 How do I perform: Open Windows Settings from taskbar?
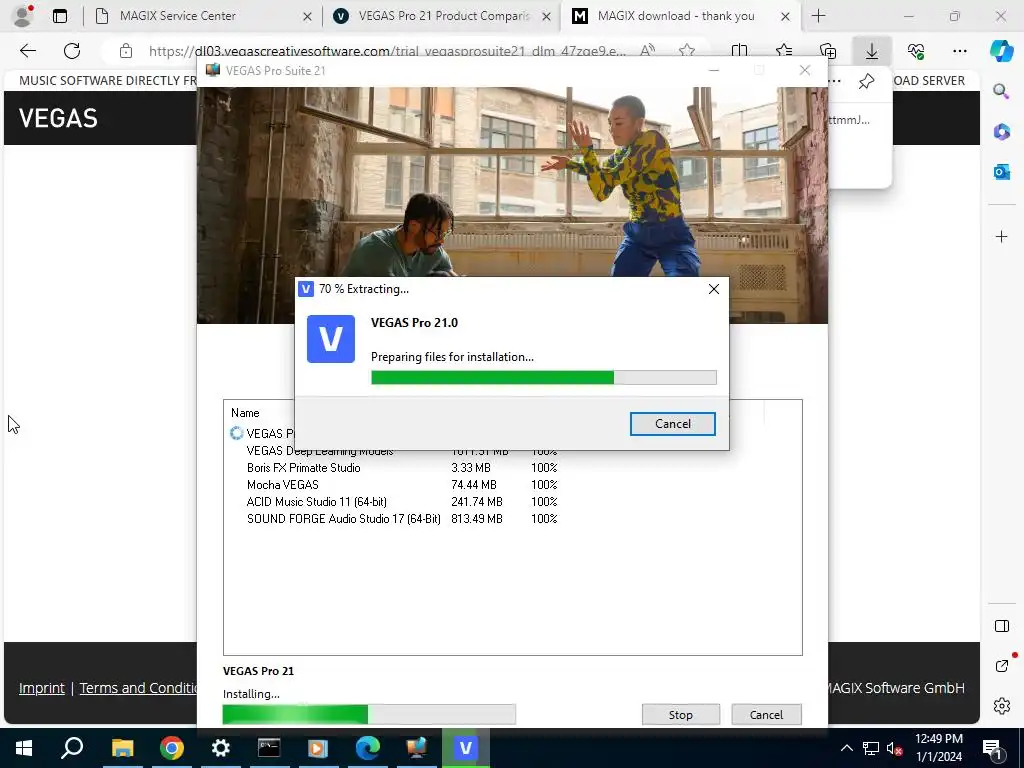tap(221, 748)
